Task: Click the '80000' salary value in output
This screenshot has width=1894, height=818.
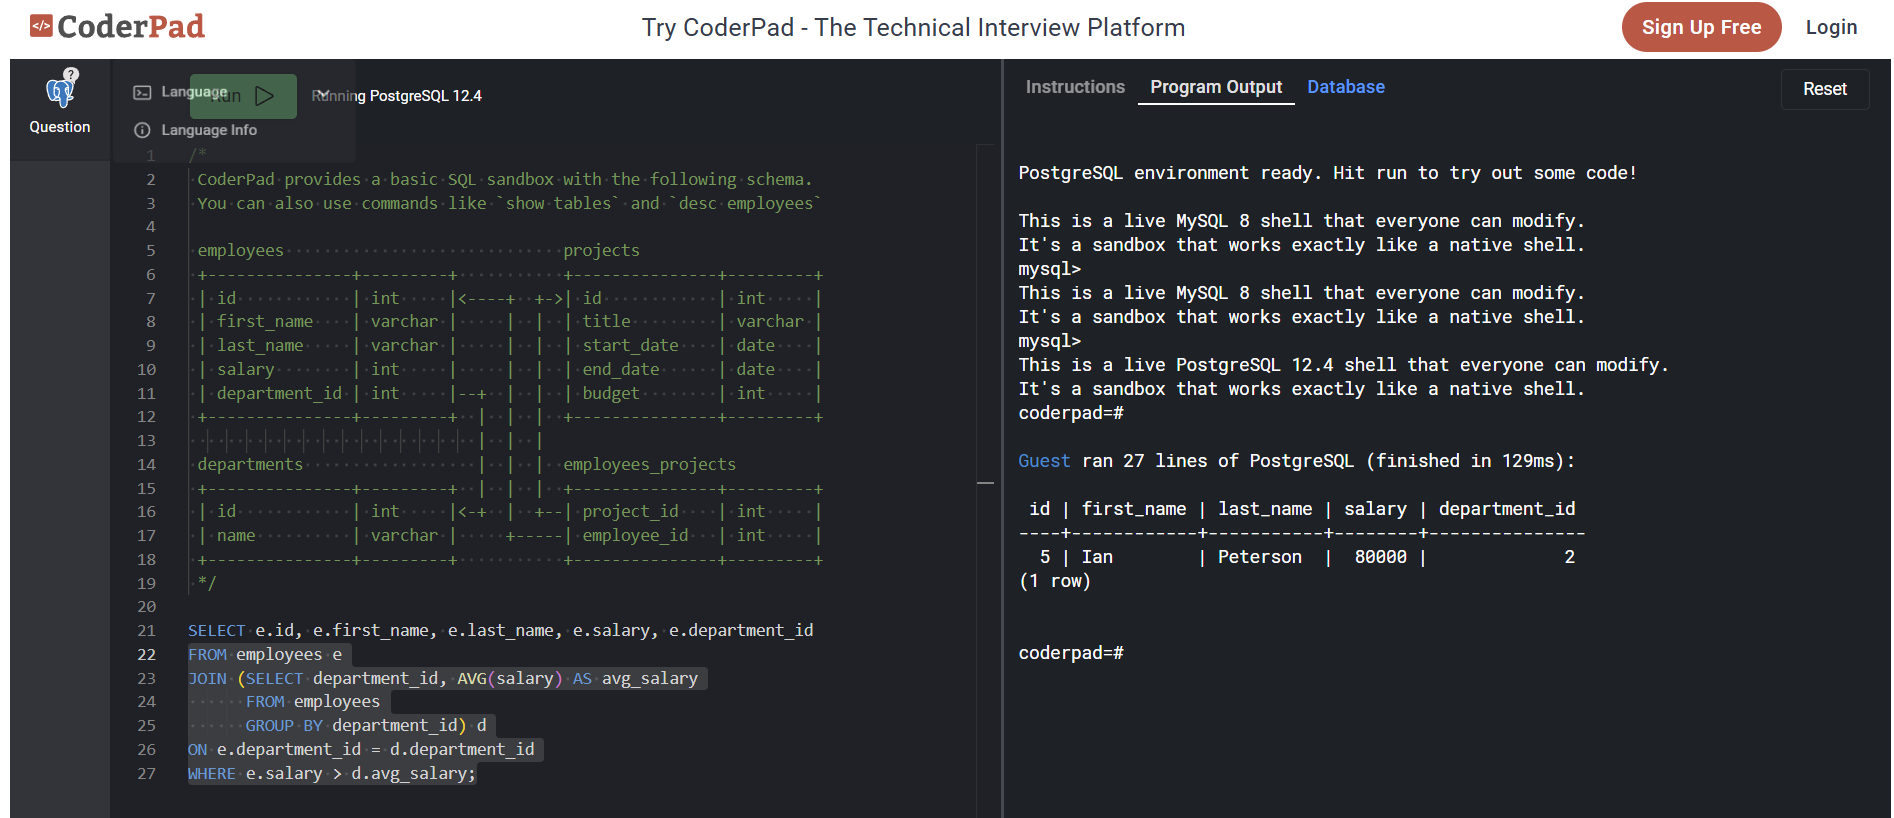Action: 1380,557
